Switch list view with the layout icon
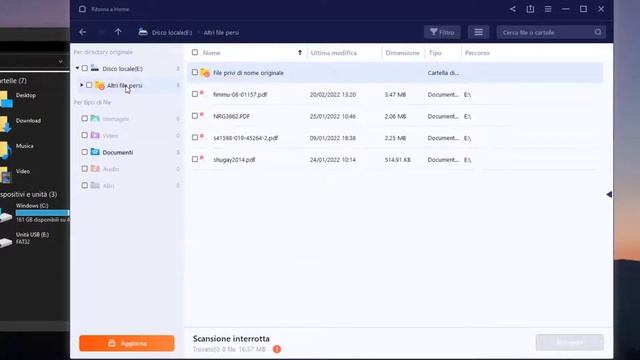The height and width of the screenshot is (360, 640). click(478, 32)
